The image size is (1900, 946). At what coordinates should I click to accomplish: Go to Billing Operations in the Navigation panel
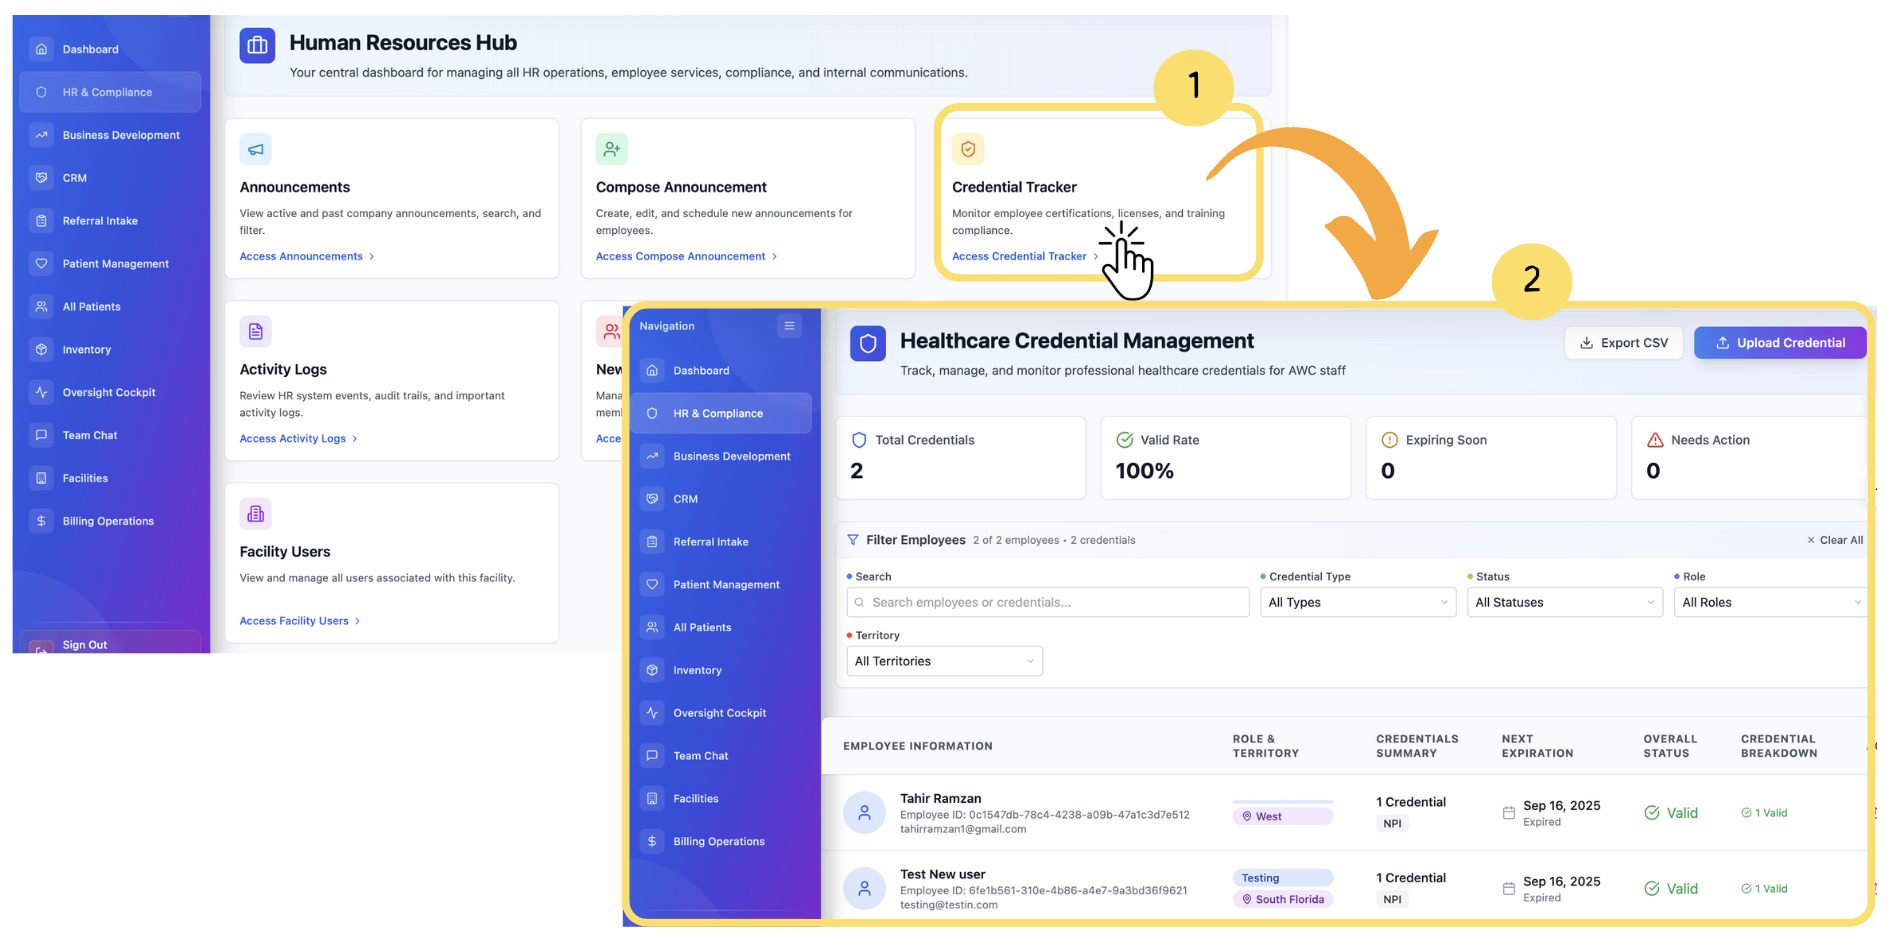click(718, 842)
